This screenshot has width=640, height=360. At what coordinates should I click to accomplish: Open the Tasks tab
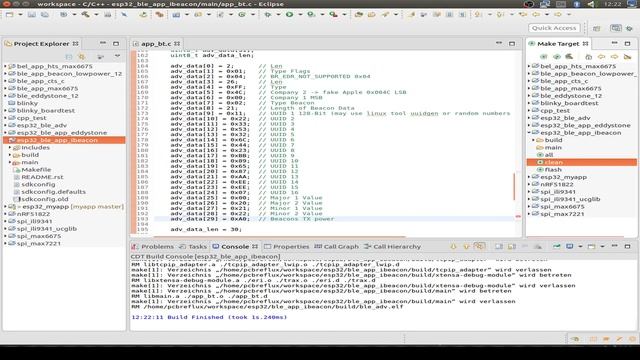[193, 247]
